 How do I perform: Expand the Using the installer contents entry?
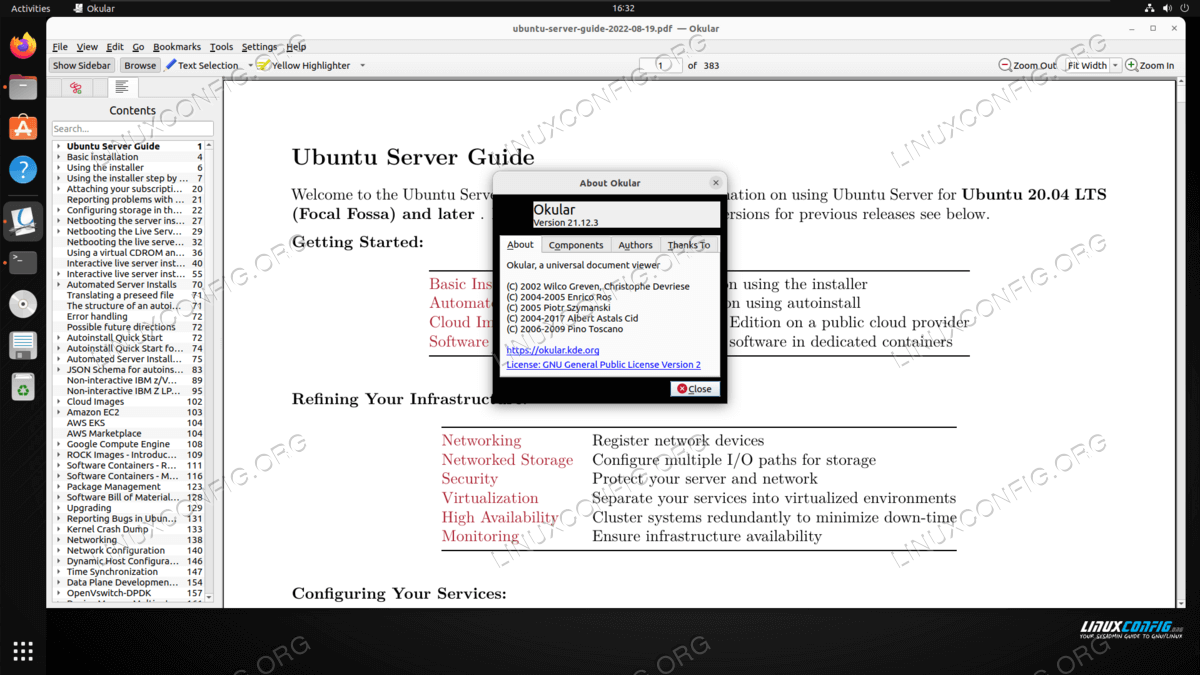(x=59, y=168)
